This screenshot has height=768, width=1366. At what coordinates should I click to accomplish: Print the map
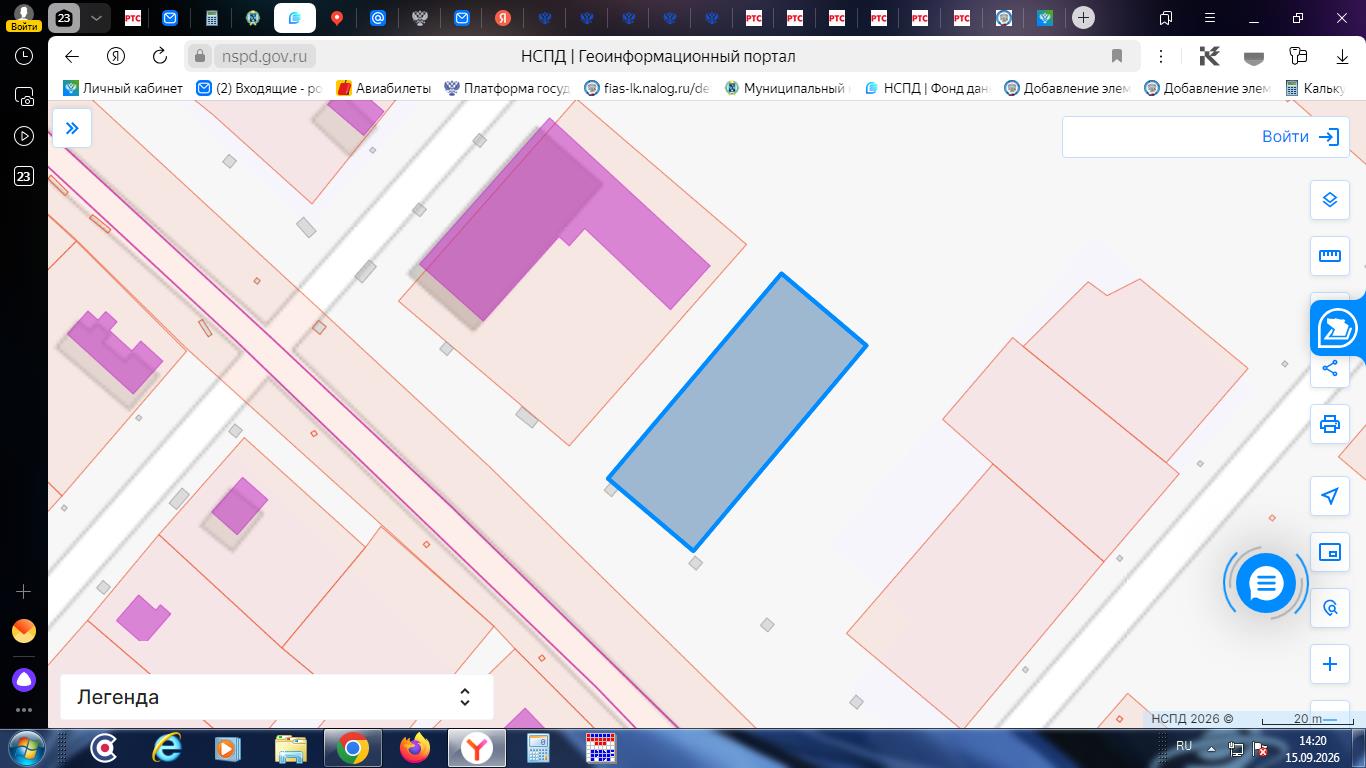pos(1329,424)
